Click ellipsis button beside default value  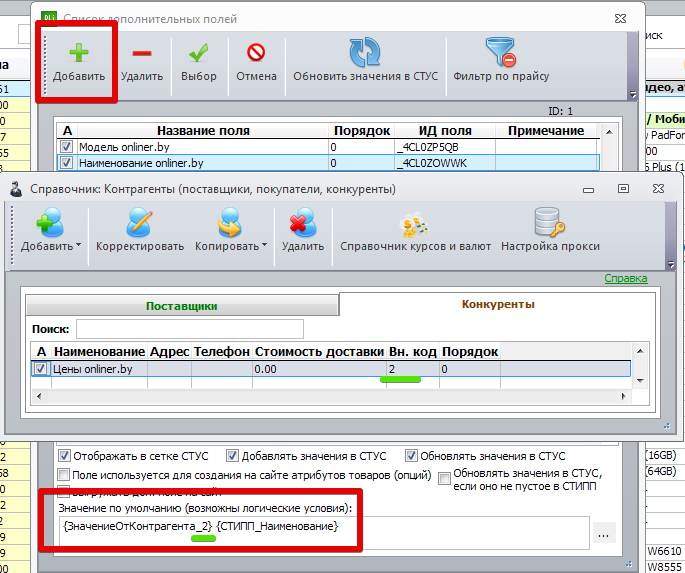pyautogui.click(x=604, y=535)
